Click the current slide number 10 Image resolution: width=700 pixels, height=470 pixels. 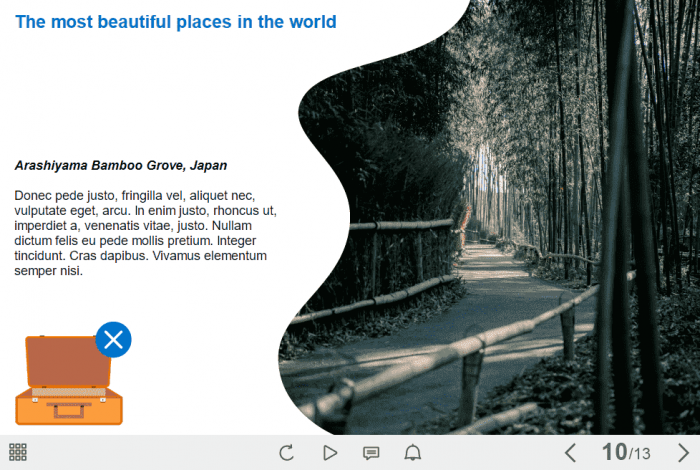click(613, 453)
